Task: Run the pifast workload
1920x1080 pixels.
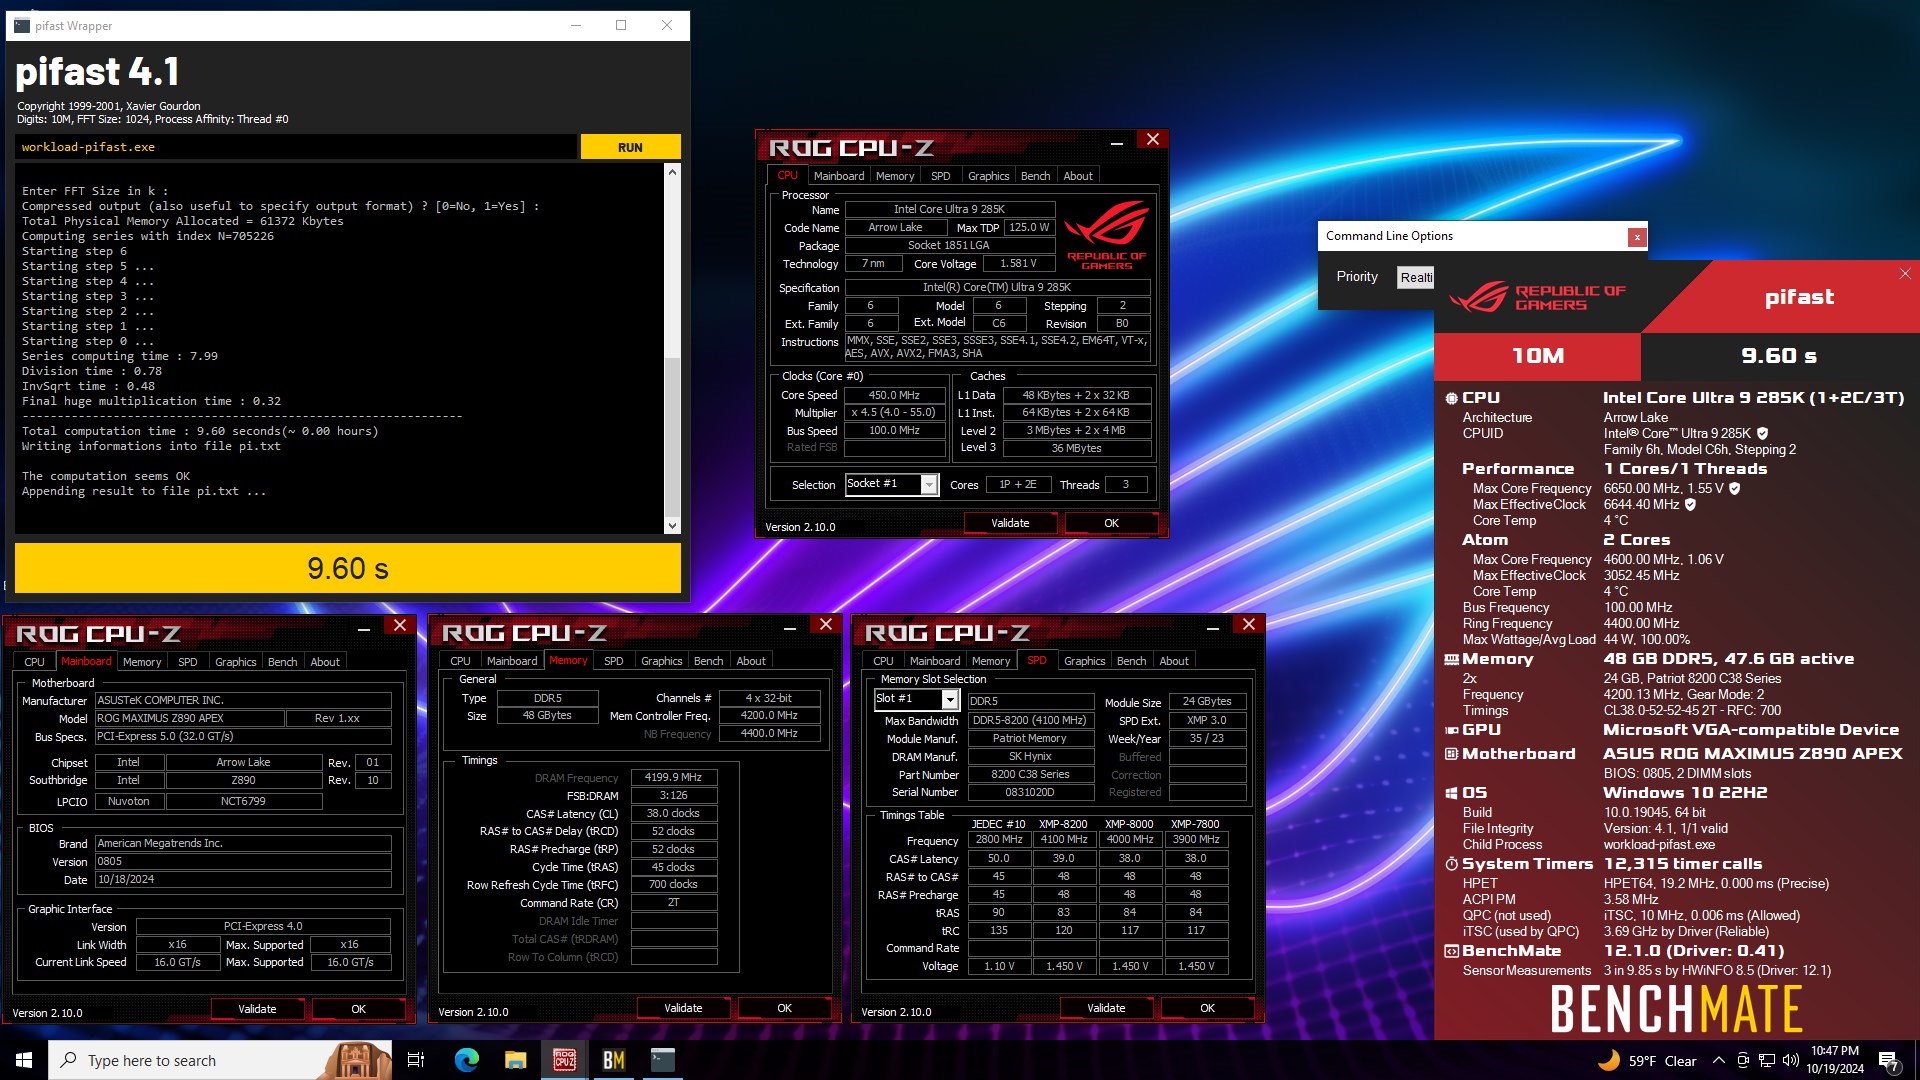Action: (x=630, y=147)
